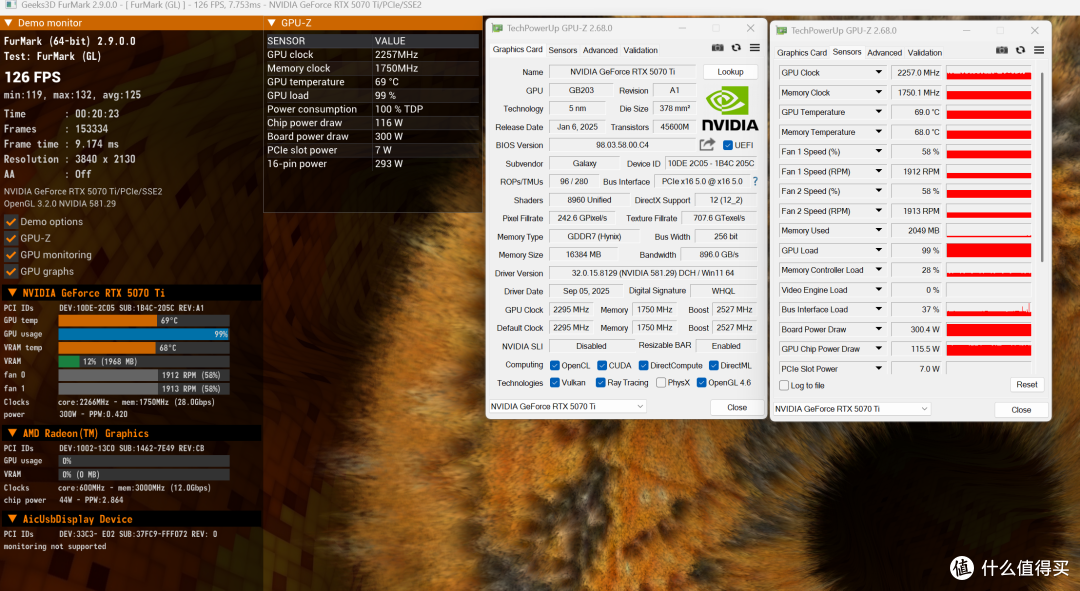The image size is (1080, 591).
Task: Click the GPU usage 99% bar for RTX 5070 Ti
Action: [x=144, y=334]
